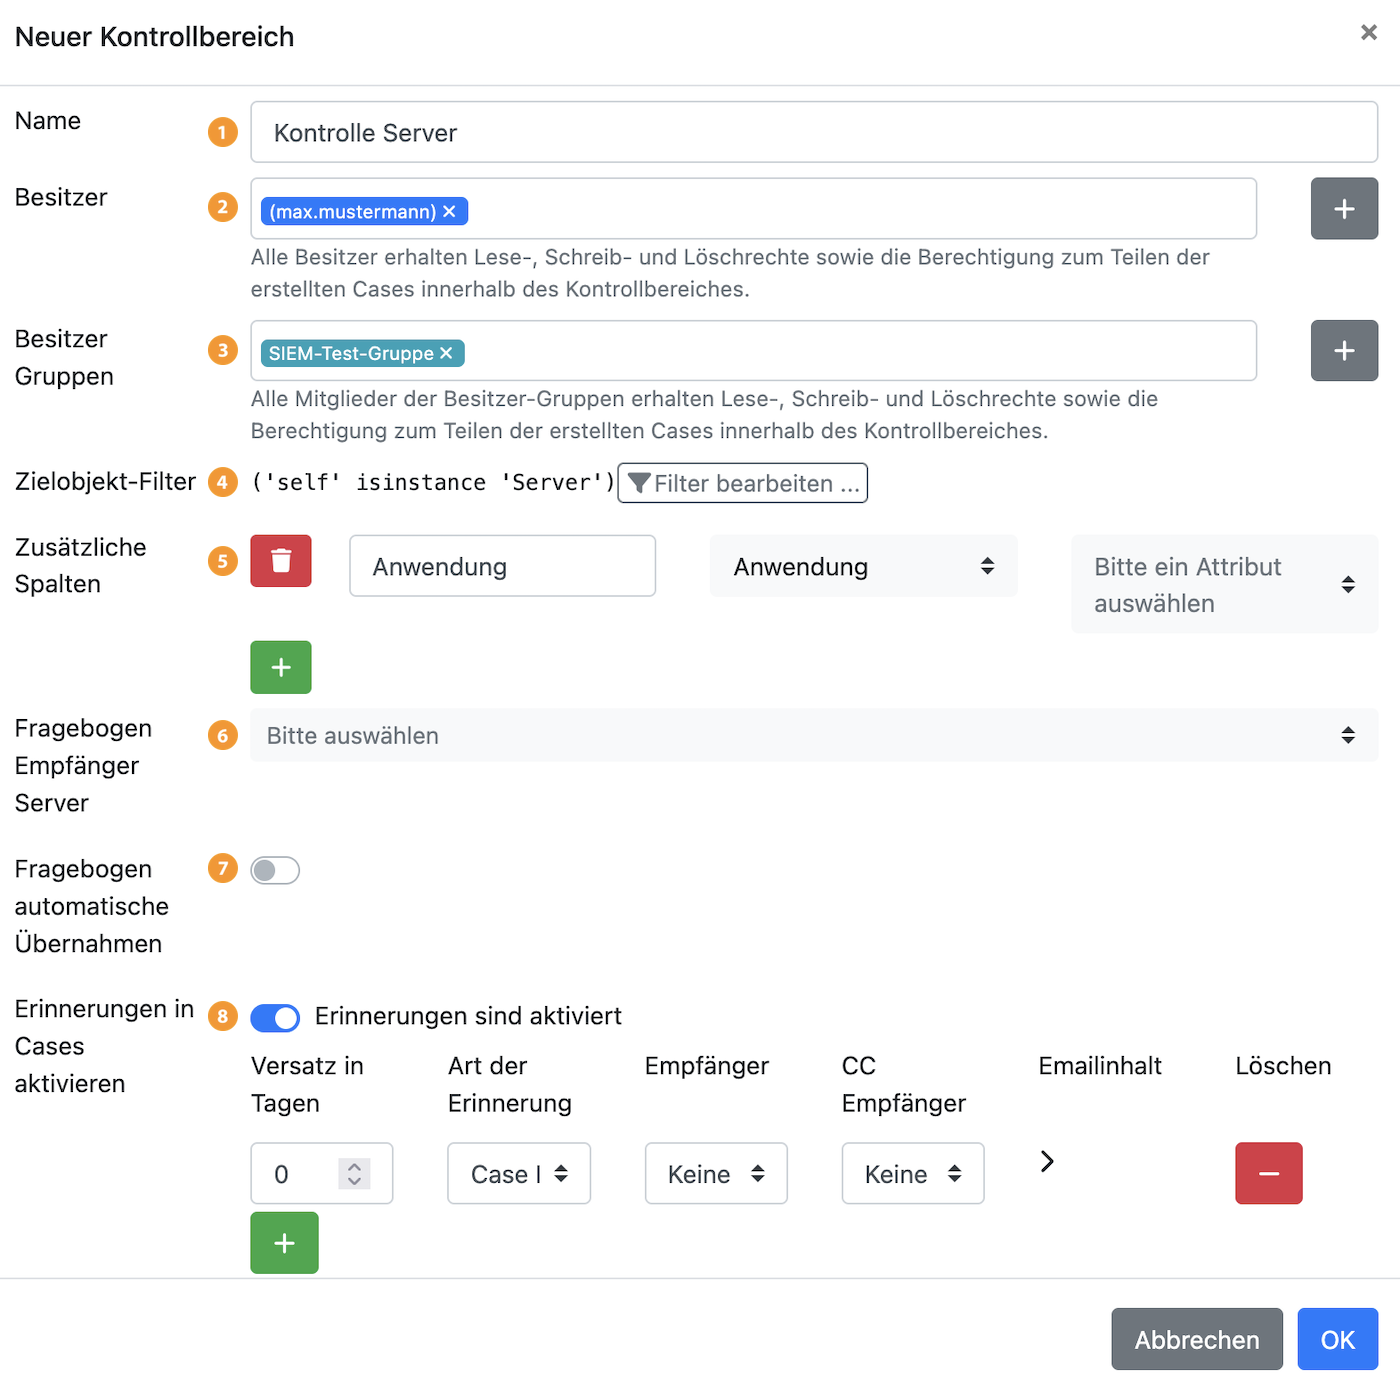Image resolution: width=1400 pixels, height=1388 pixels.
Task: Add a new reminder row
Action: tap(284, 1243)
